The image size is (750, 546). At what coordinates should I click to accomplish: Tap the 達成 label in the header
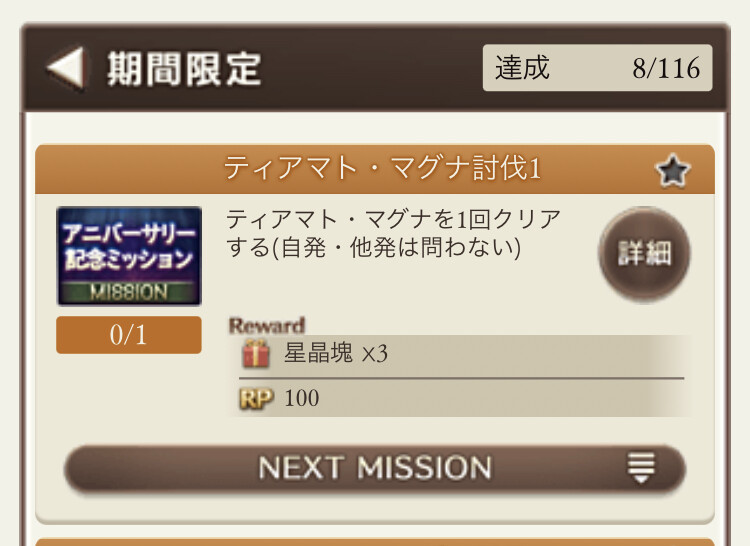(x=523, y=69)
